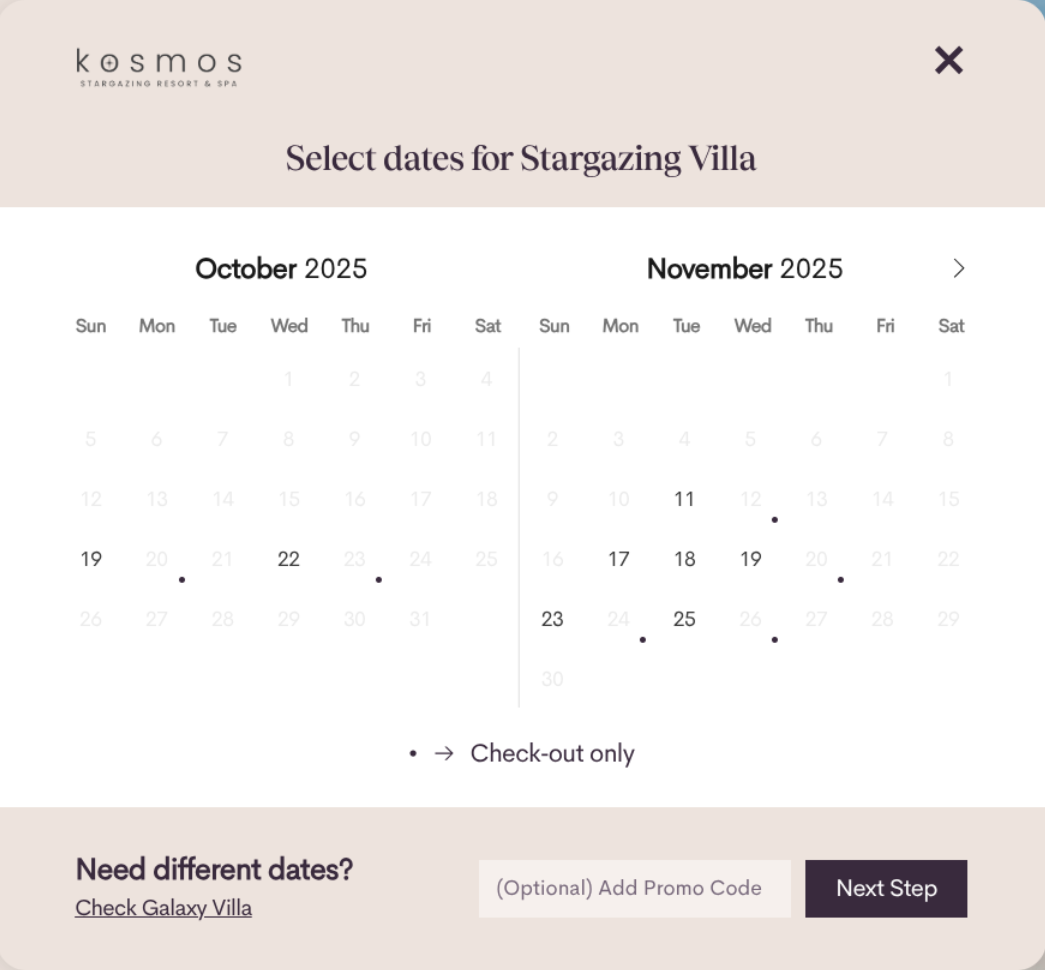Select November 25 date
Viewport: 1045px width, 970px height.
point(685,619)
